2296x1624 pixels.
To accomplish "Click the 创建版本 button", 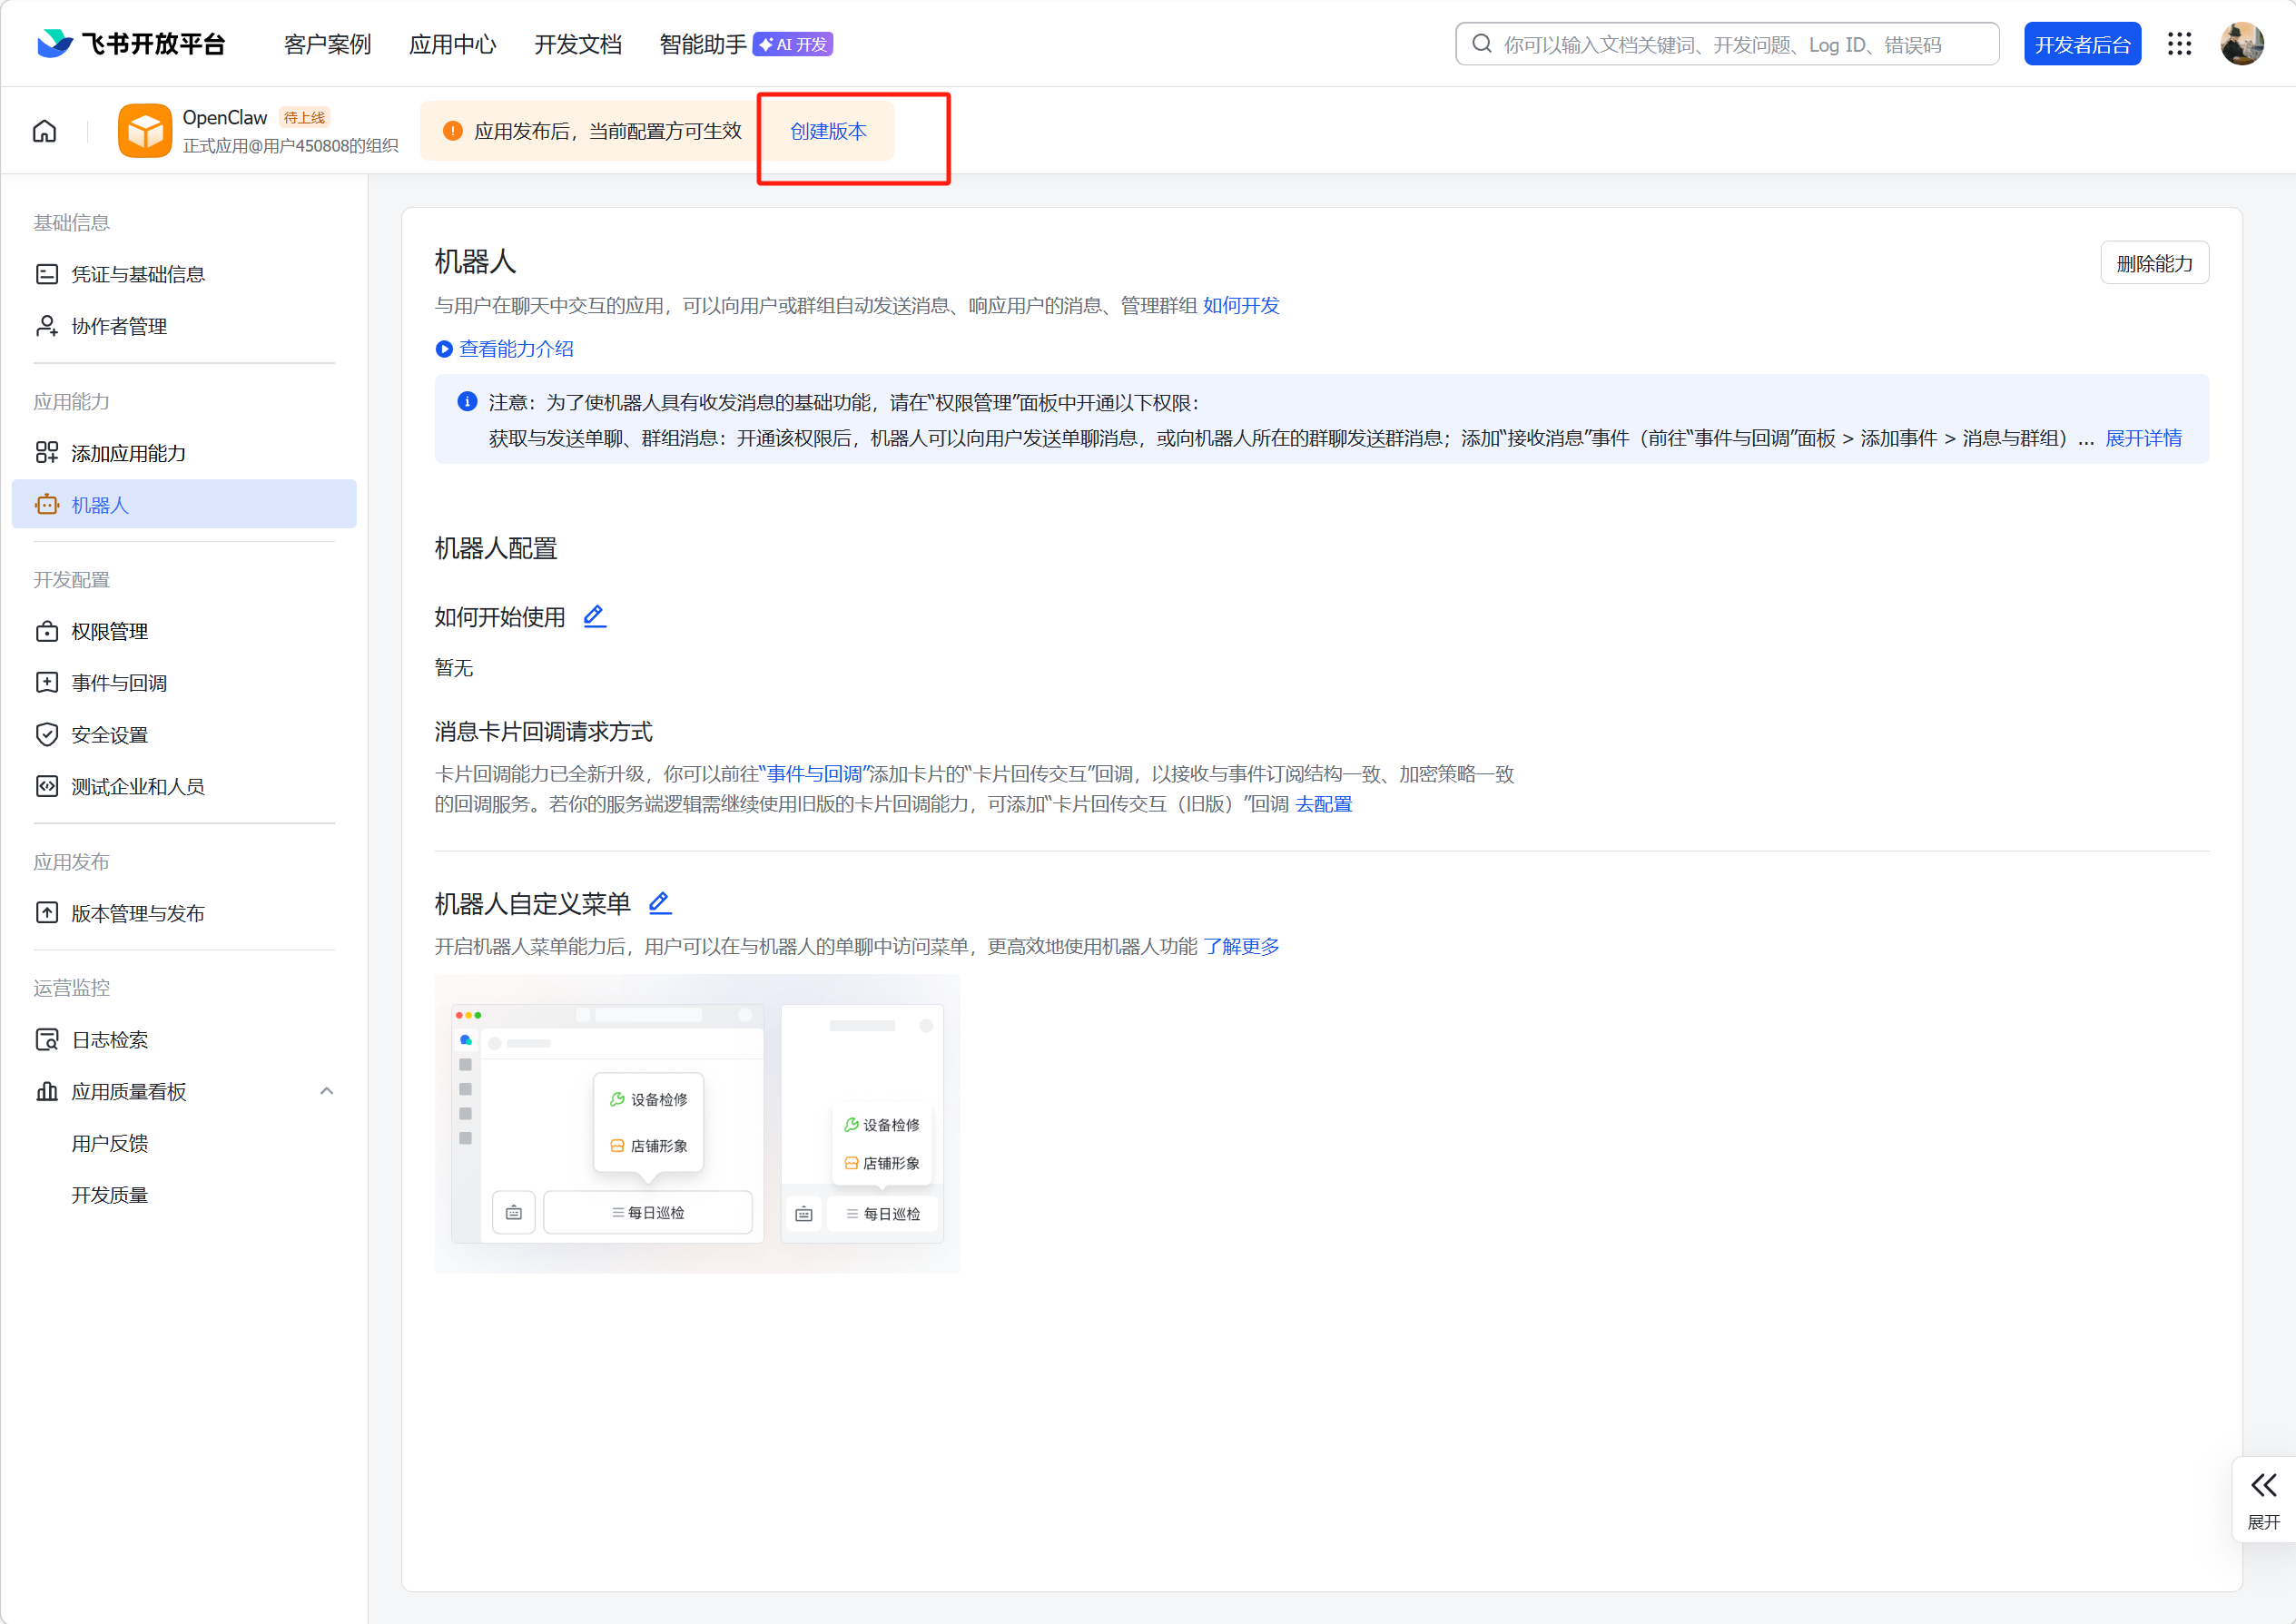I will point(828,131).
